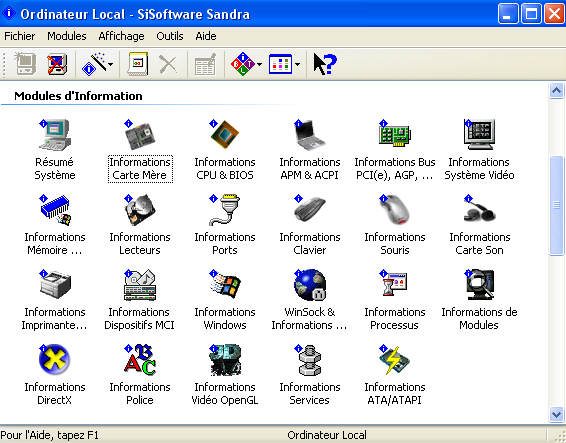Open Informations Ports connector icon

coord(225,210)
